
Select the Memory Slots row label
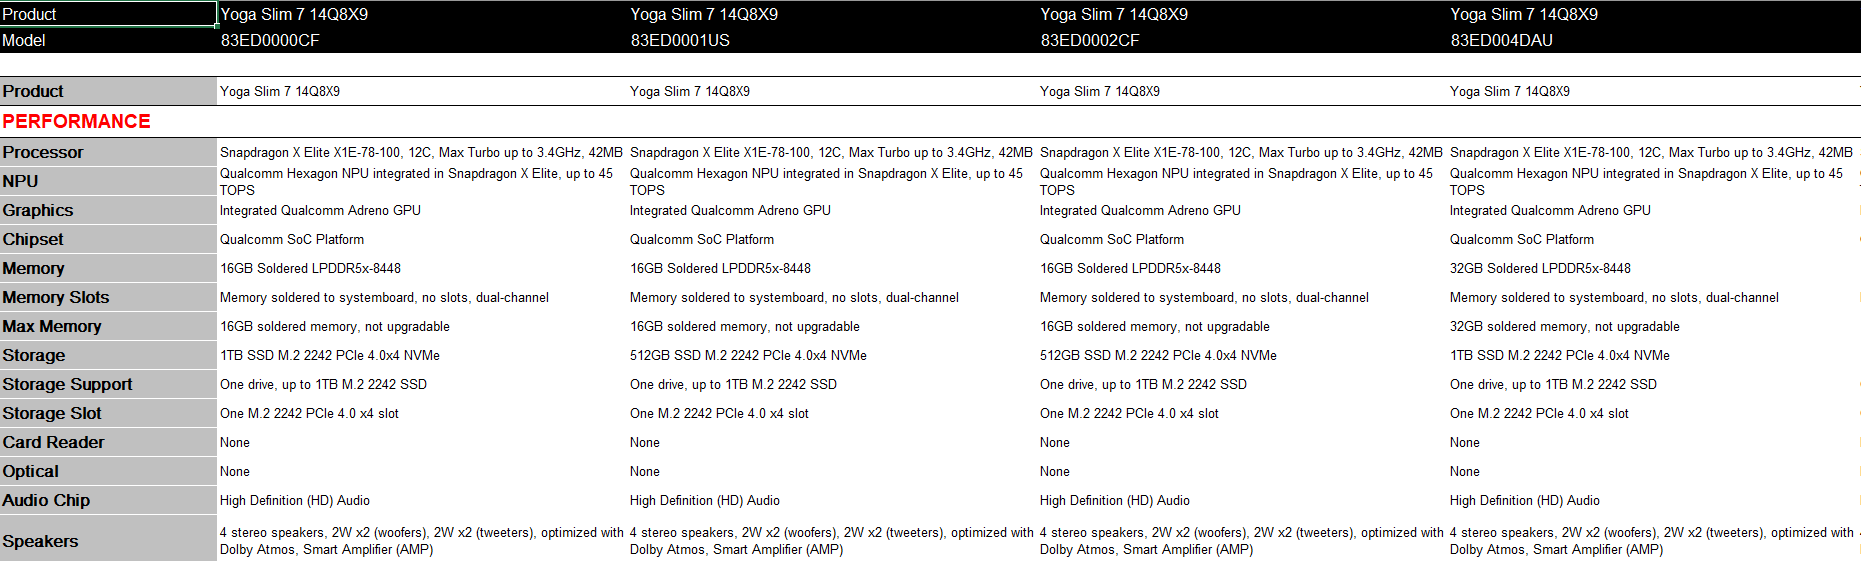click(x=56, y=297)
